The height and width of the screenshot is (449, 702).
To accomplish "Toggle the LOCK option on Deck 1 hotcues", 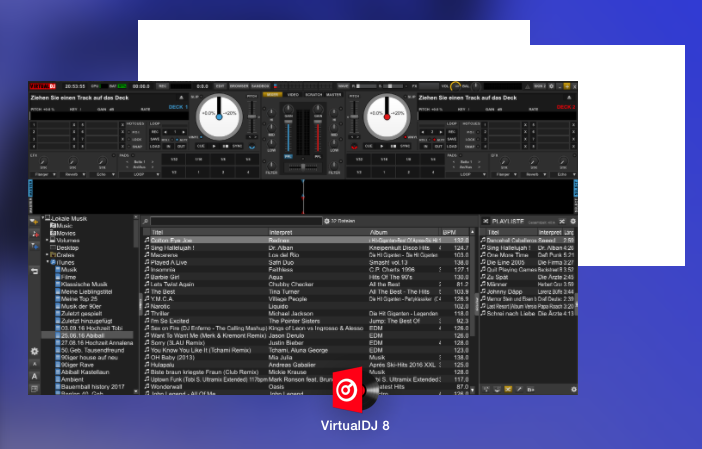I will coord(136,139).
